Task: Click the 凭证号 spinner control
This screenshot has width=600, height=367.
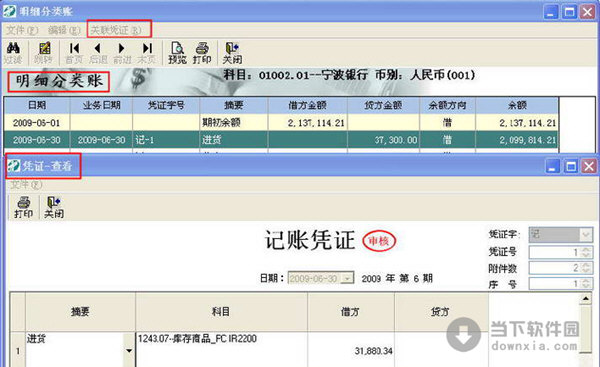Action: 586,252
